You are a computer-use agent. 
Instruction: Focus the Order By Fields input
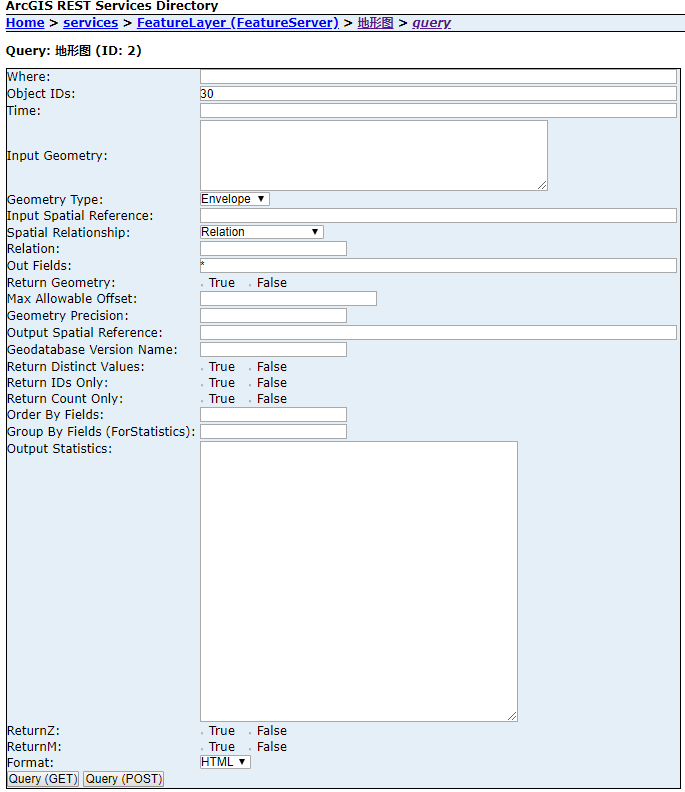[x=273, y=415]
